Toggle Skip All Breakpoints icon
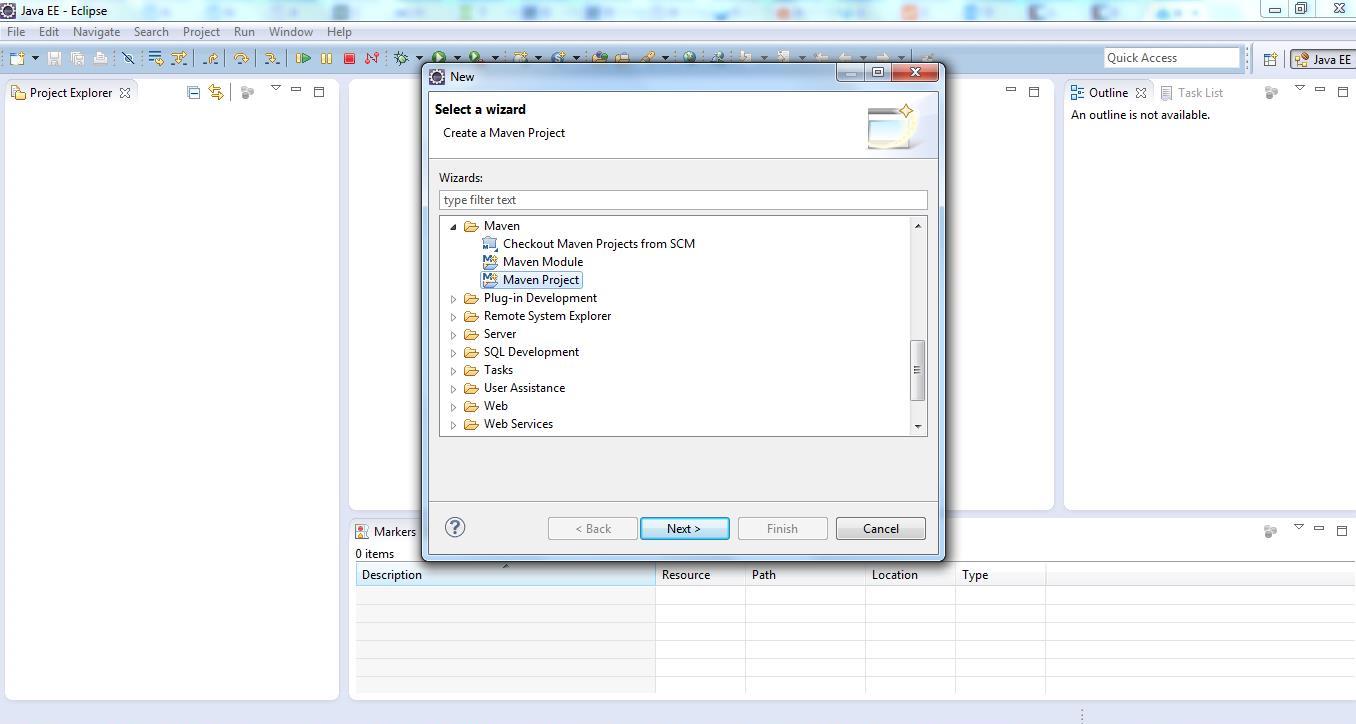Viewport: 1356px width, 724px height. point(128,58)
